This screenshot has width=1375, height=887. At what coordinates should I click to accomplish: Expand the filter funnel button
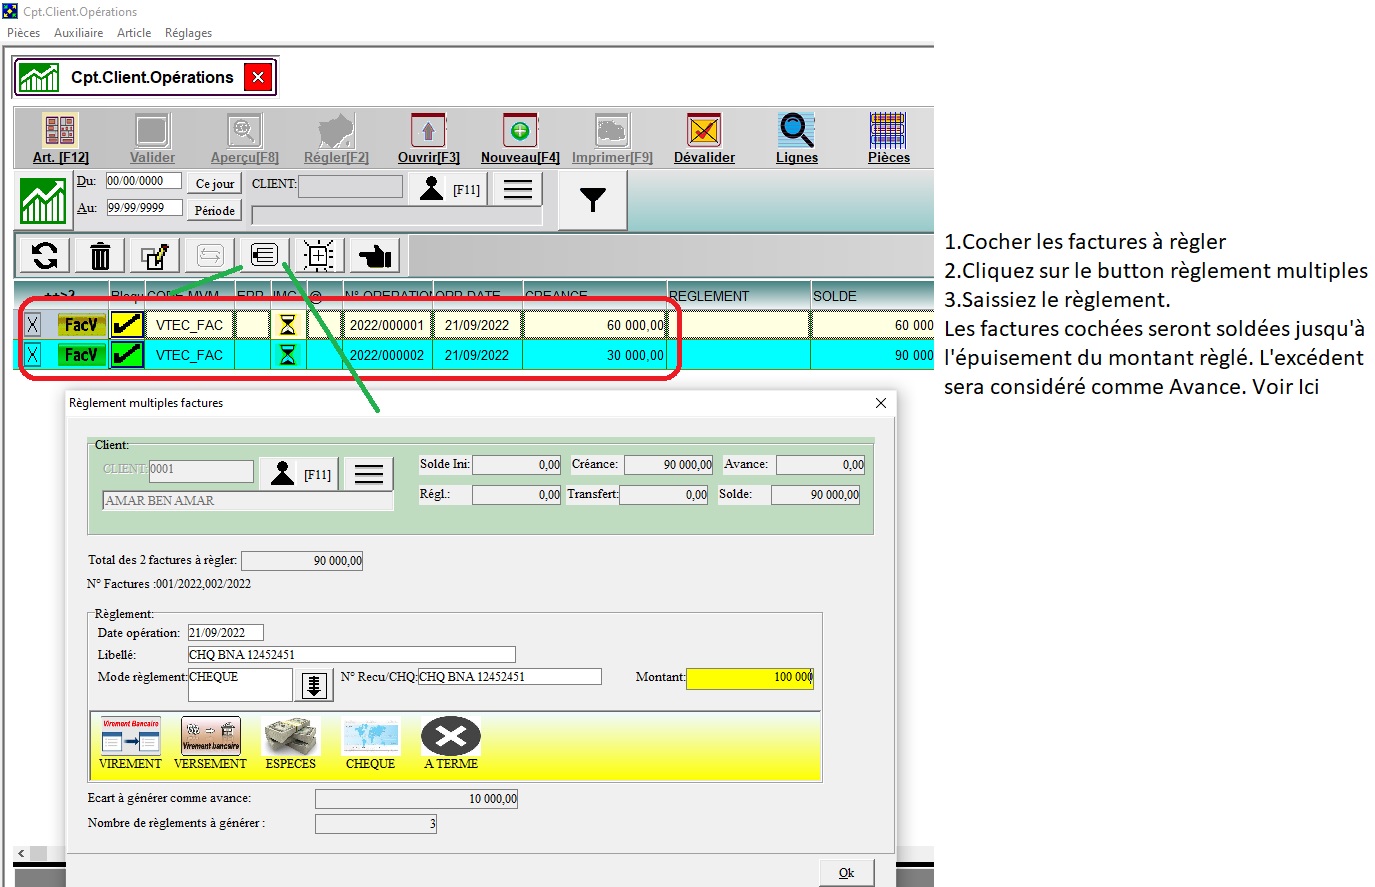(593, 200)
